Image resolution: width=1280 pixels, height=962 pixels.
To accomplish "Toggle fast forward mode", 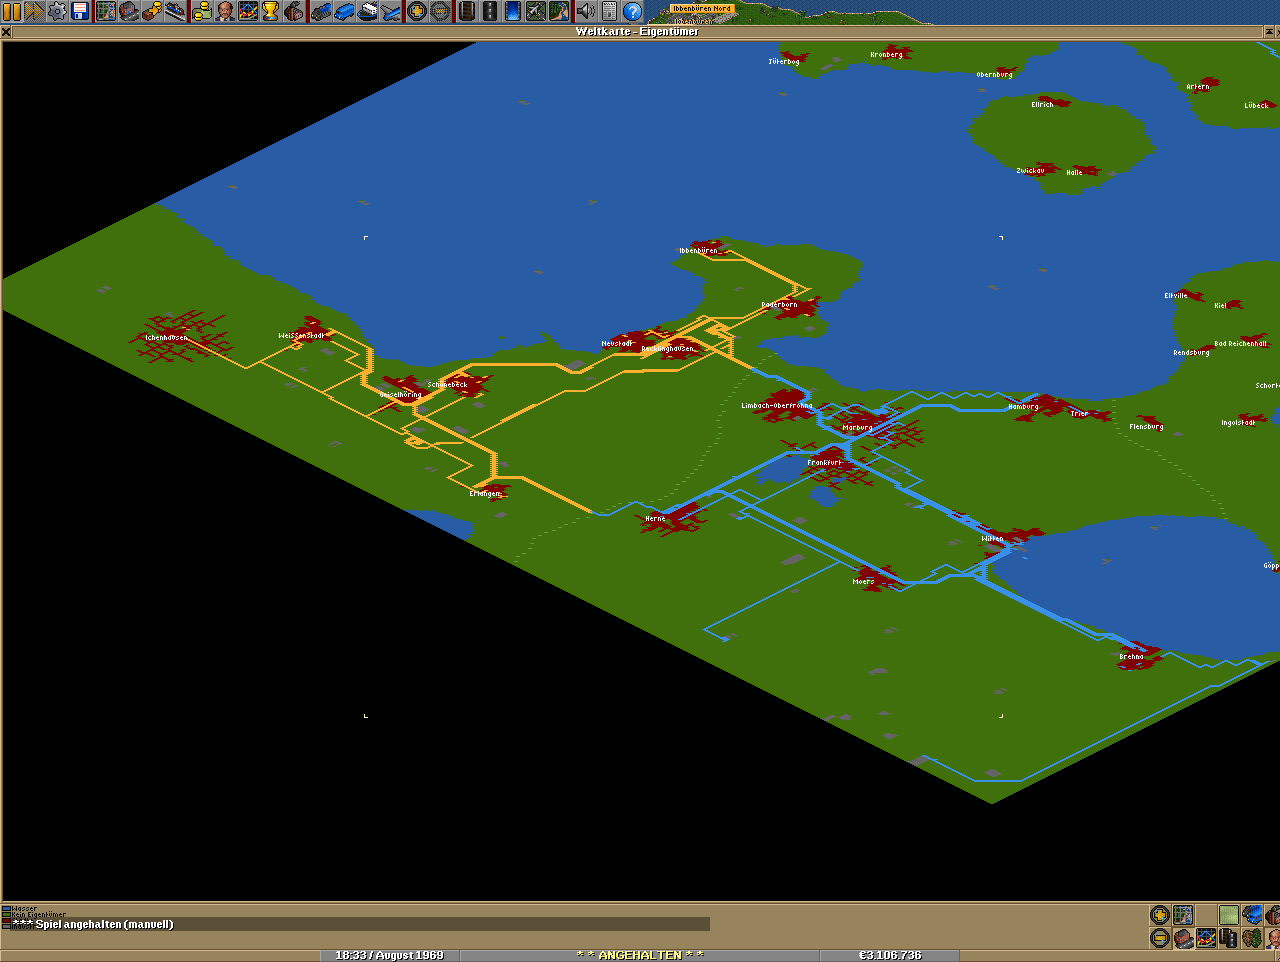I will [x=34, y=11].
